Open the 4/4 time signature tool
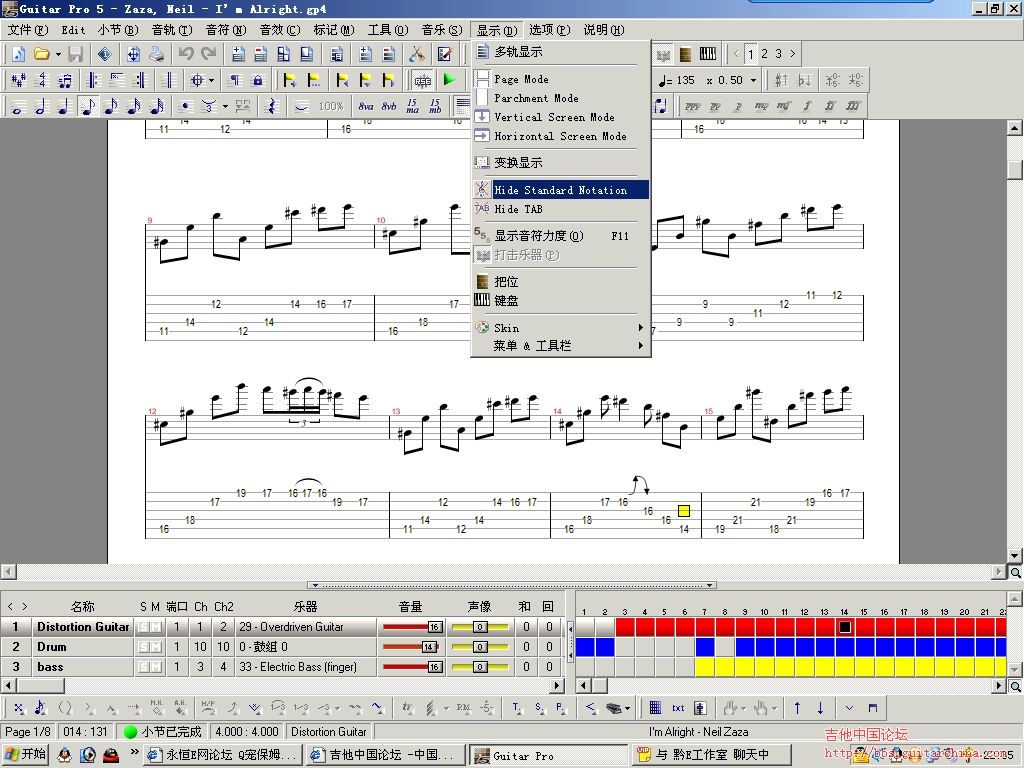Image resolution: width=1024 pixels, height=768 pixels. tap(42, 80)
